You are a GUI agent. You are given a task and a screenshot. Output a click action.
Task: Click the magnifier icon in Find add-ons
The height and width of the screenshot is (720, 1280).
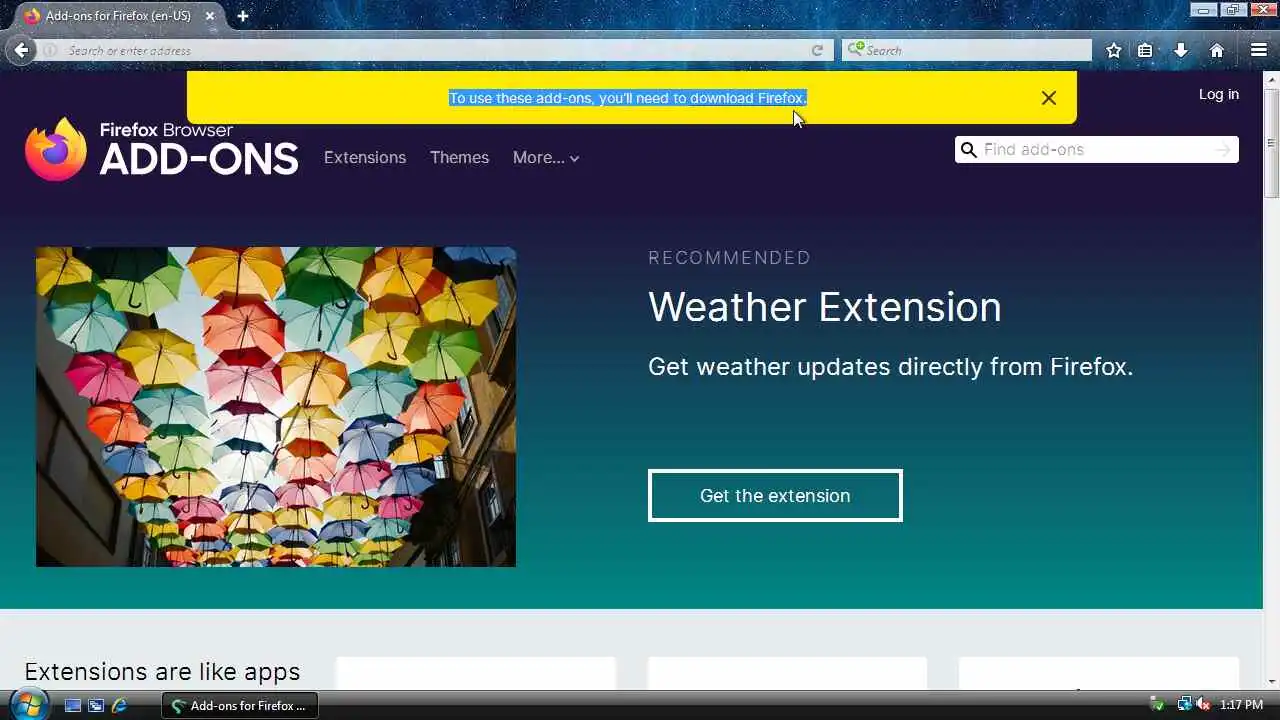pos(968,150)
